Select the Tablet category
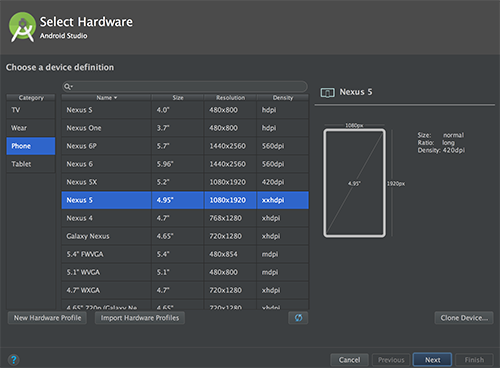The width and height of the screenshot is (500, 368). coord(31,164)
